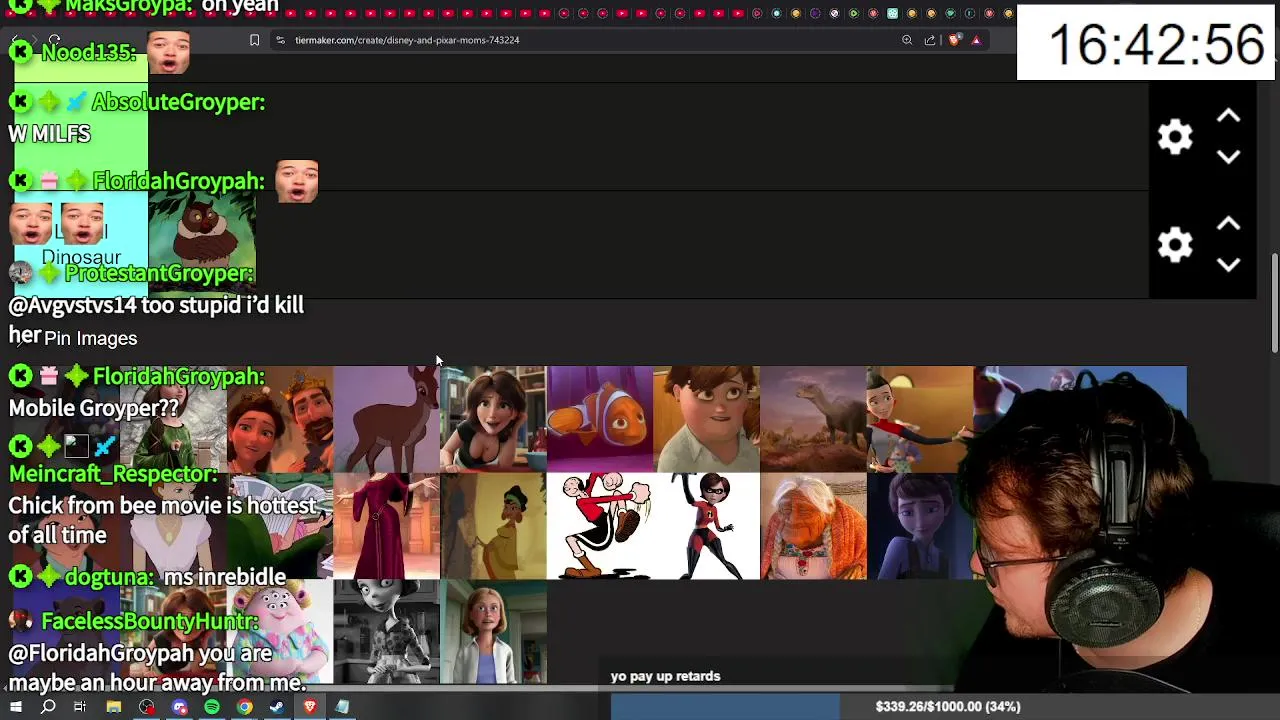Open OBS Studio from the taskbar
Screen dimensions: 1280x720
click(x=147, y=707)
